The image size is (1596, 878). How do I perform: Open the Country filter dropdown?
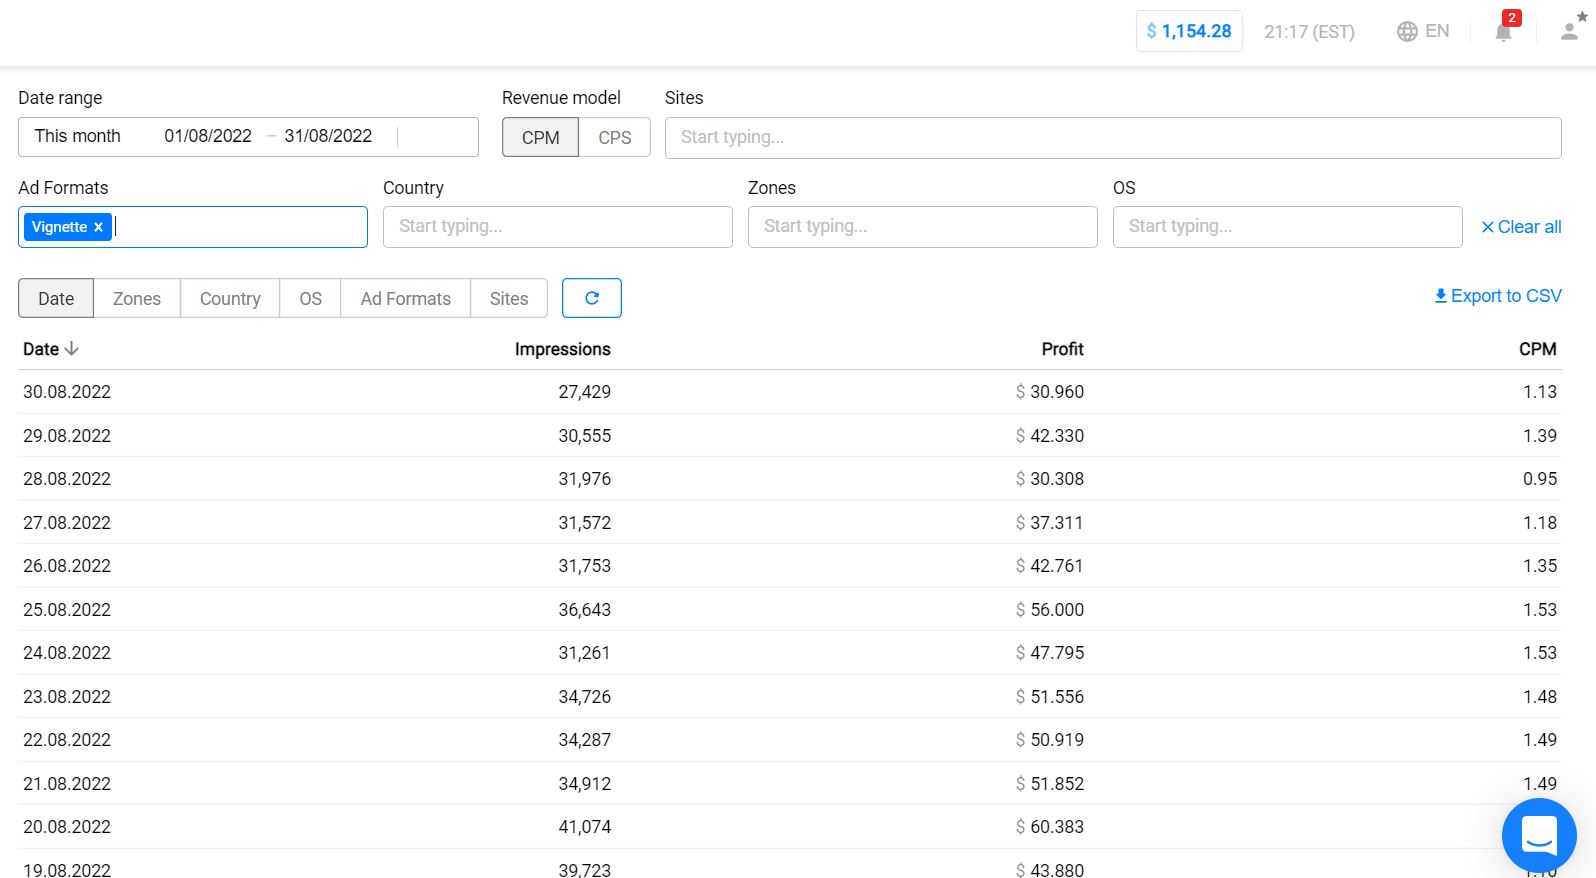coord(557,227)
